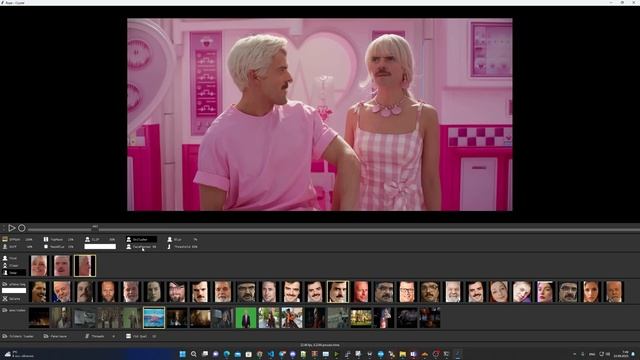The width and height of the screenshot is (640, 360).
Task: Toggle the CLIP option
Action: (x=100, y=239)
